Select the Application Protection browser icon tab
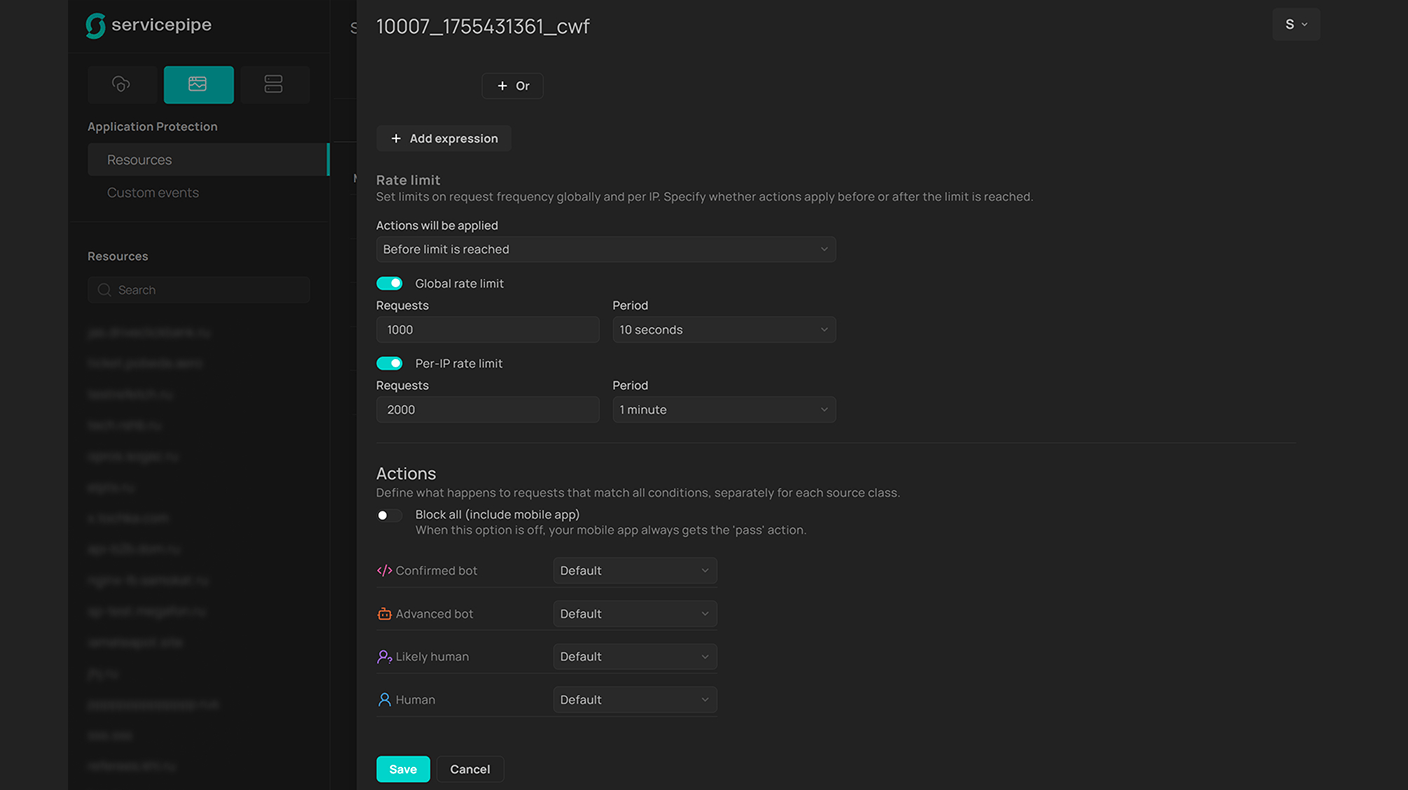This screenshot has width=1408, height=790. [198, 85]
